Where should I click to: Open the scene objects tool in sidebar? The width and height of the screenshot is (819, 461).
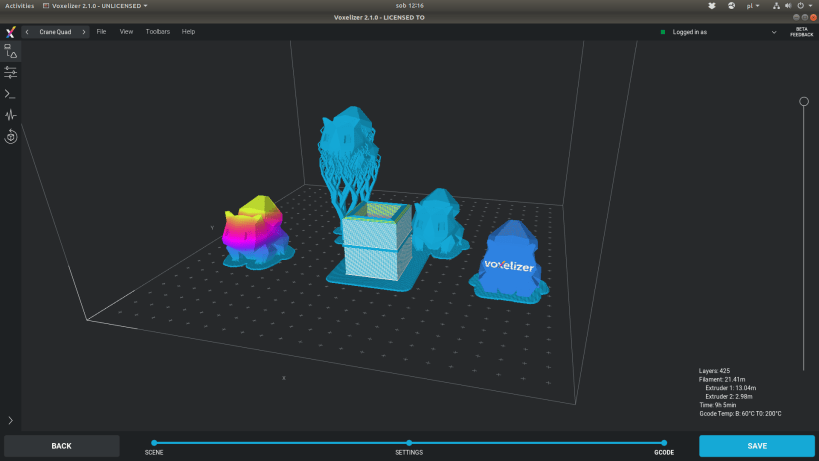tap(10, 51)
